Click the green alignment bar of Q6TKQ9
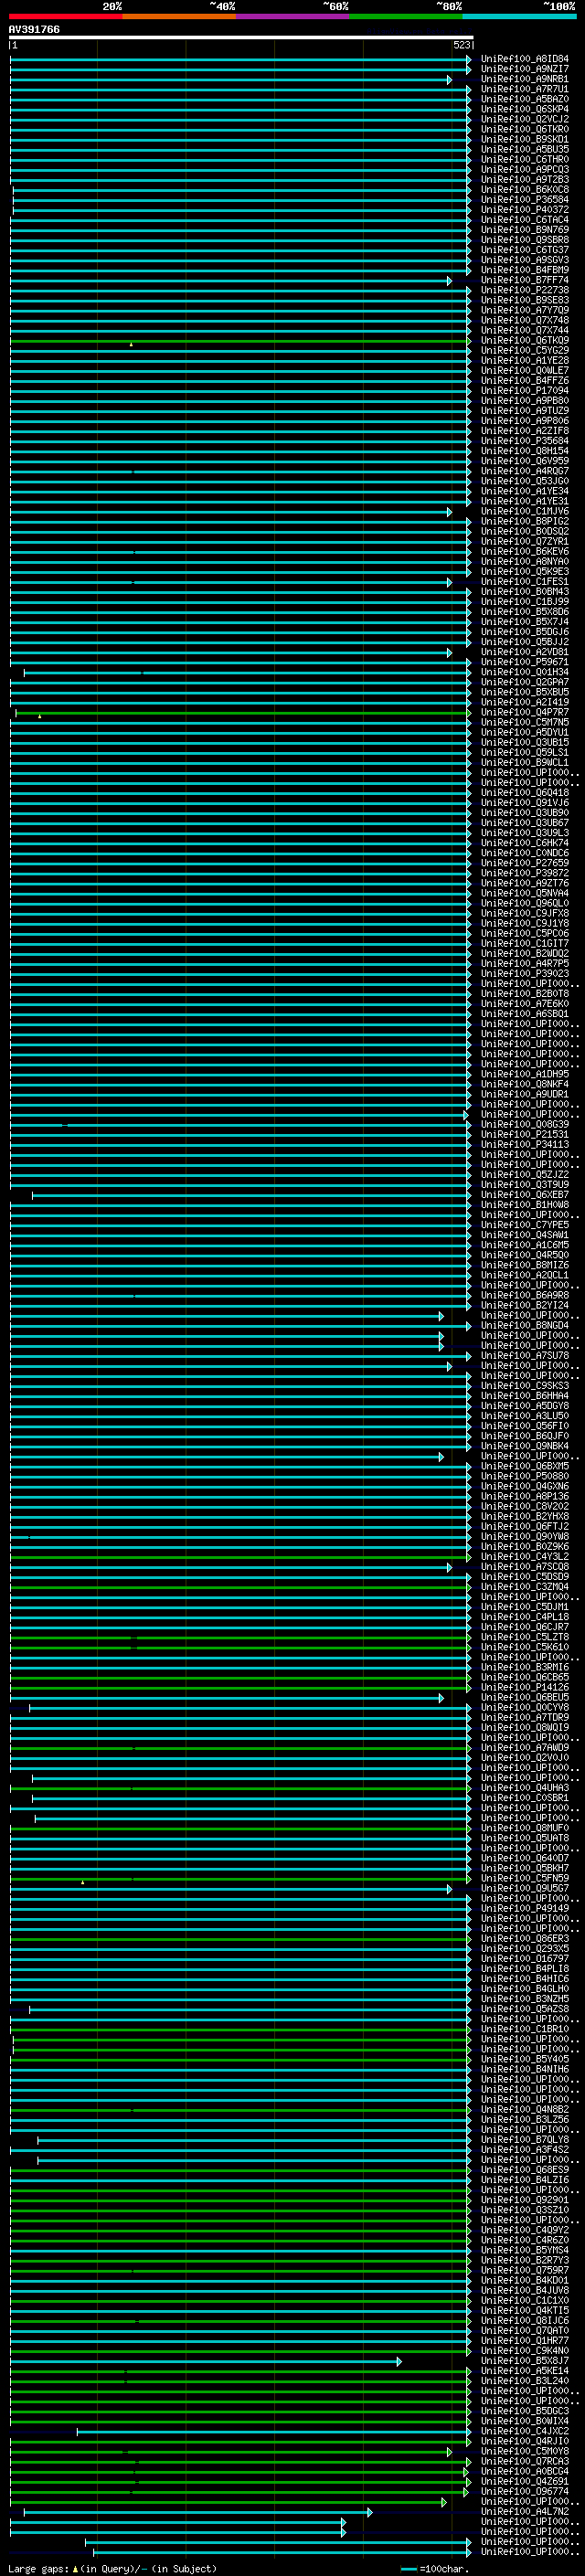 (x=239, y=341)
